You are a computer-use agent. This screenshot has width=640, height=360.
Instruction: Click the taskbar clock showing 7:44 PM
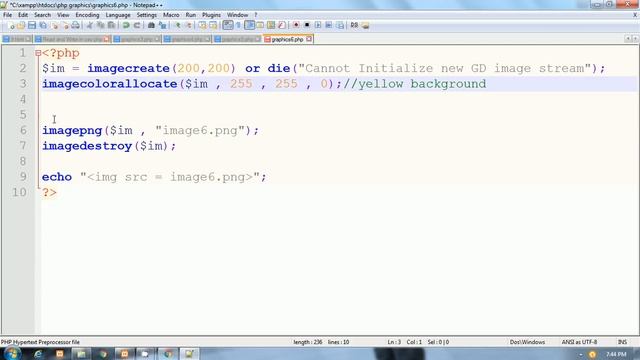click(616, 354)
